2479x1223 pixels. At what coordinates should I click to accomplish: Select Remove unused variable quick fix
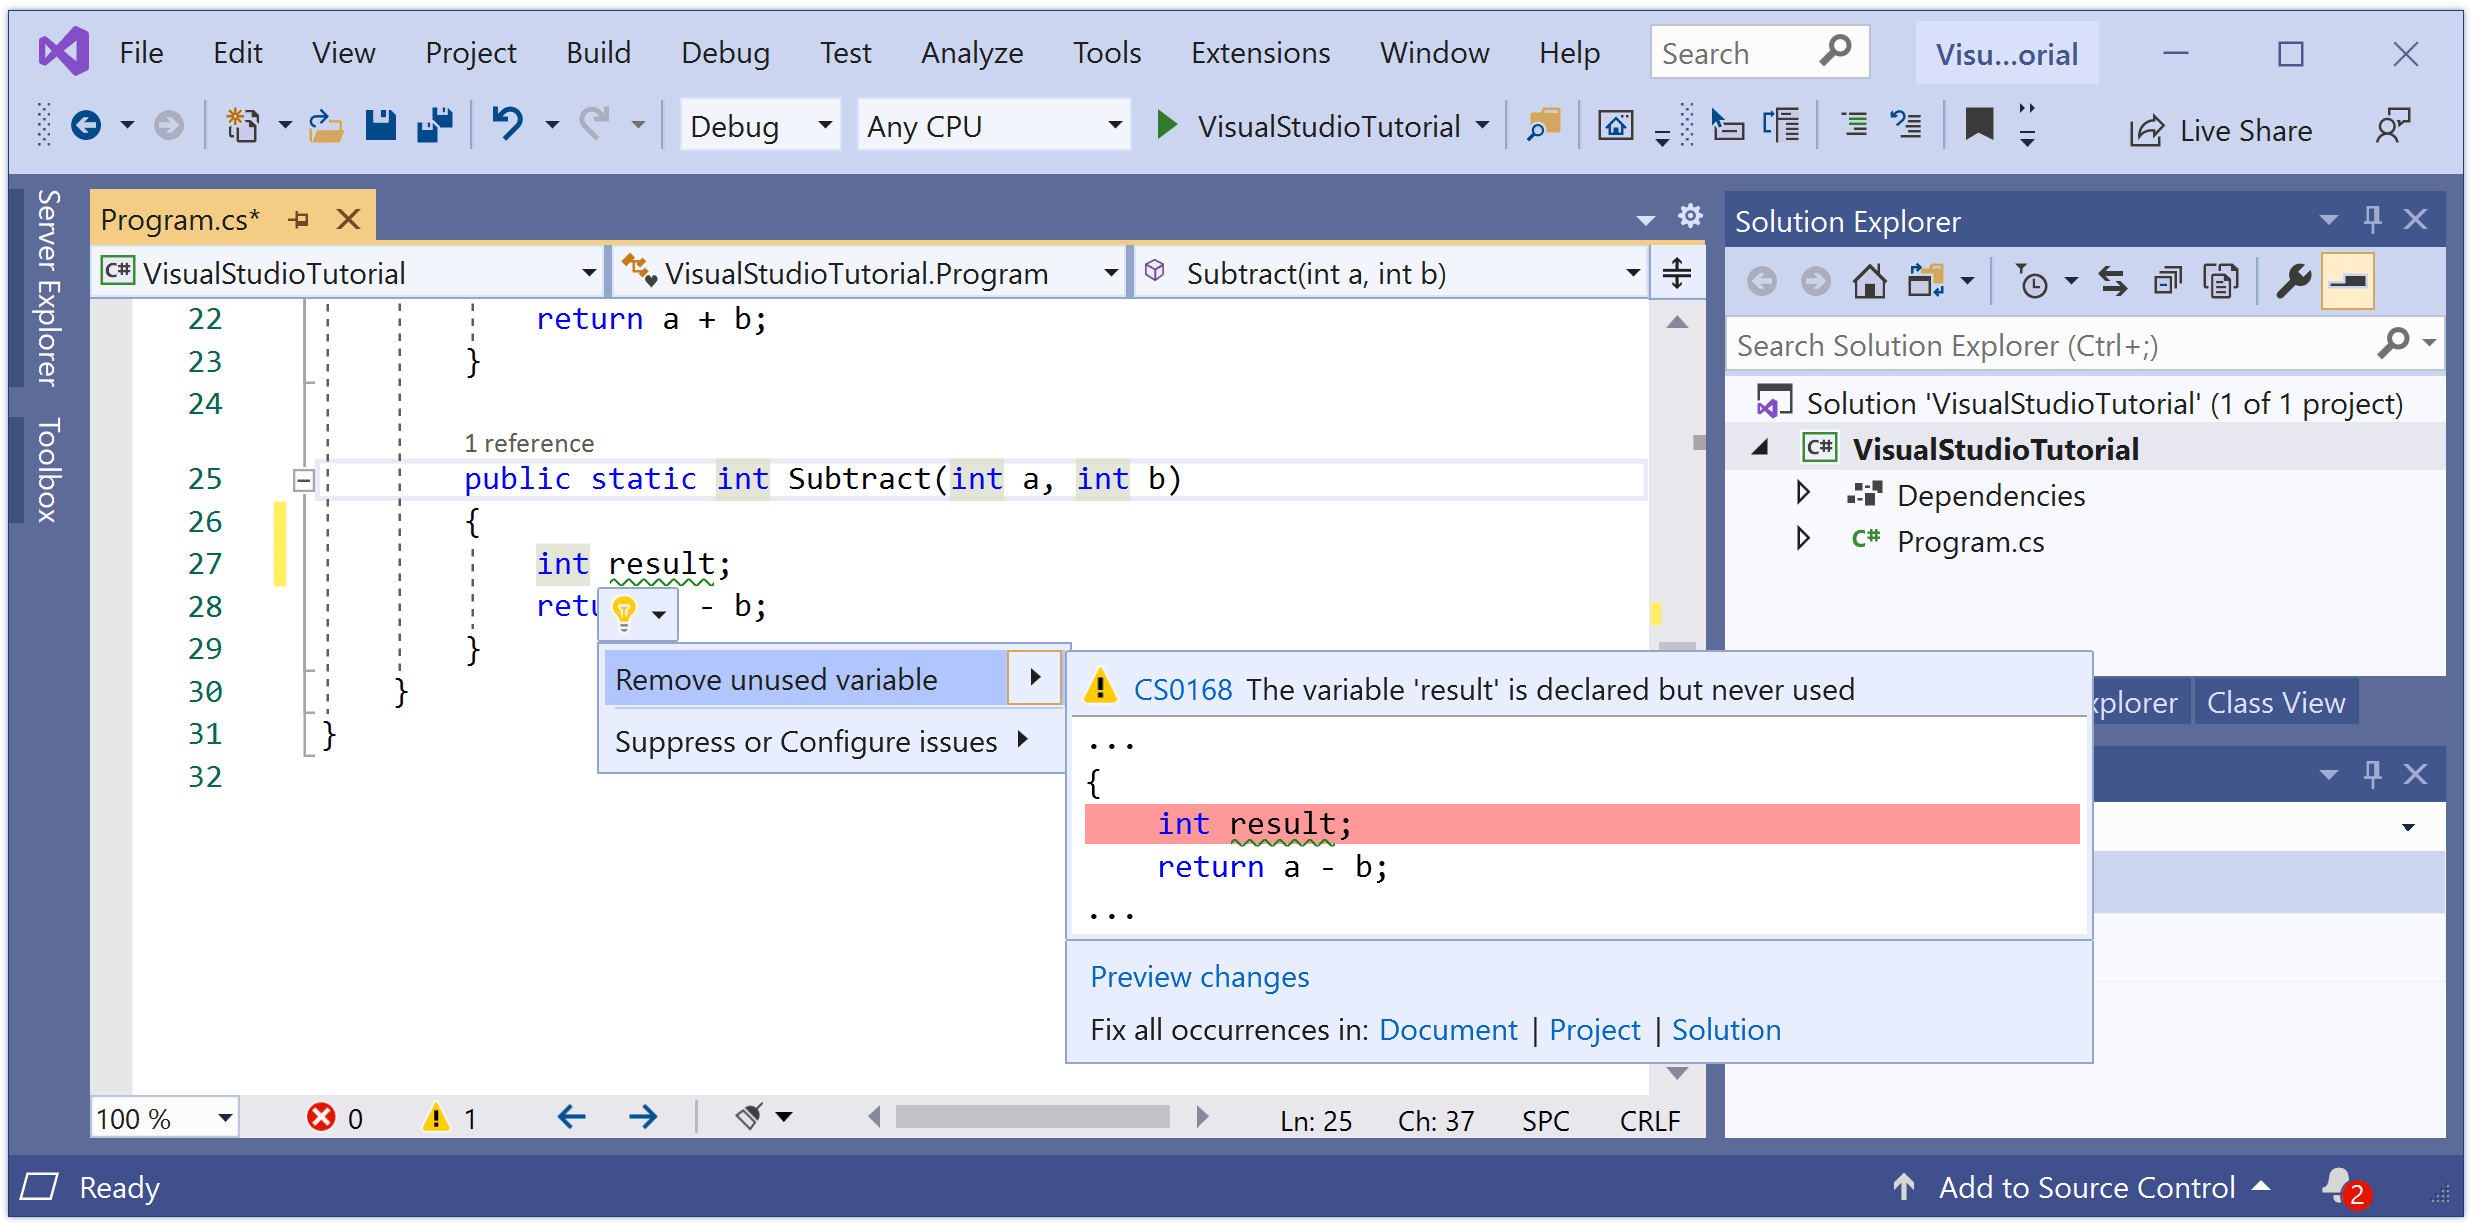(x=775, y=679)
